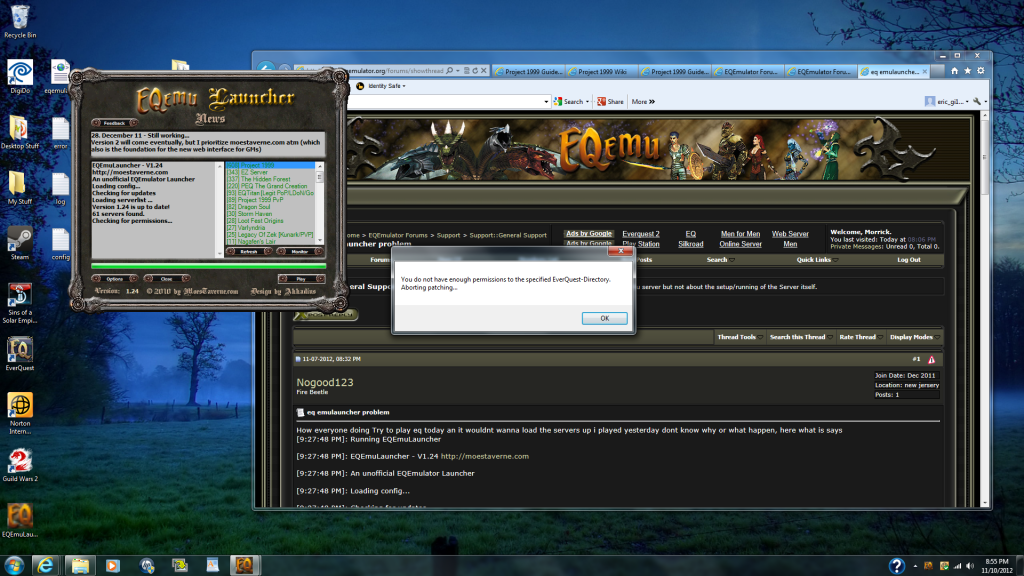Switch to the first EQEmulator Forum tab
This screenshot has width=1024, height=576.
[748, 72]
